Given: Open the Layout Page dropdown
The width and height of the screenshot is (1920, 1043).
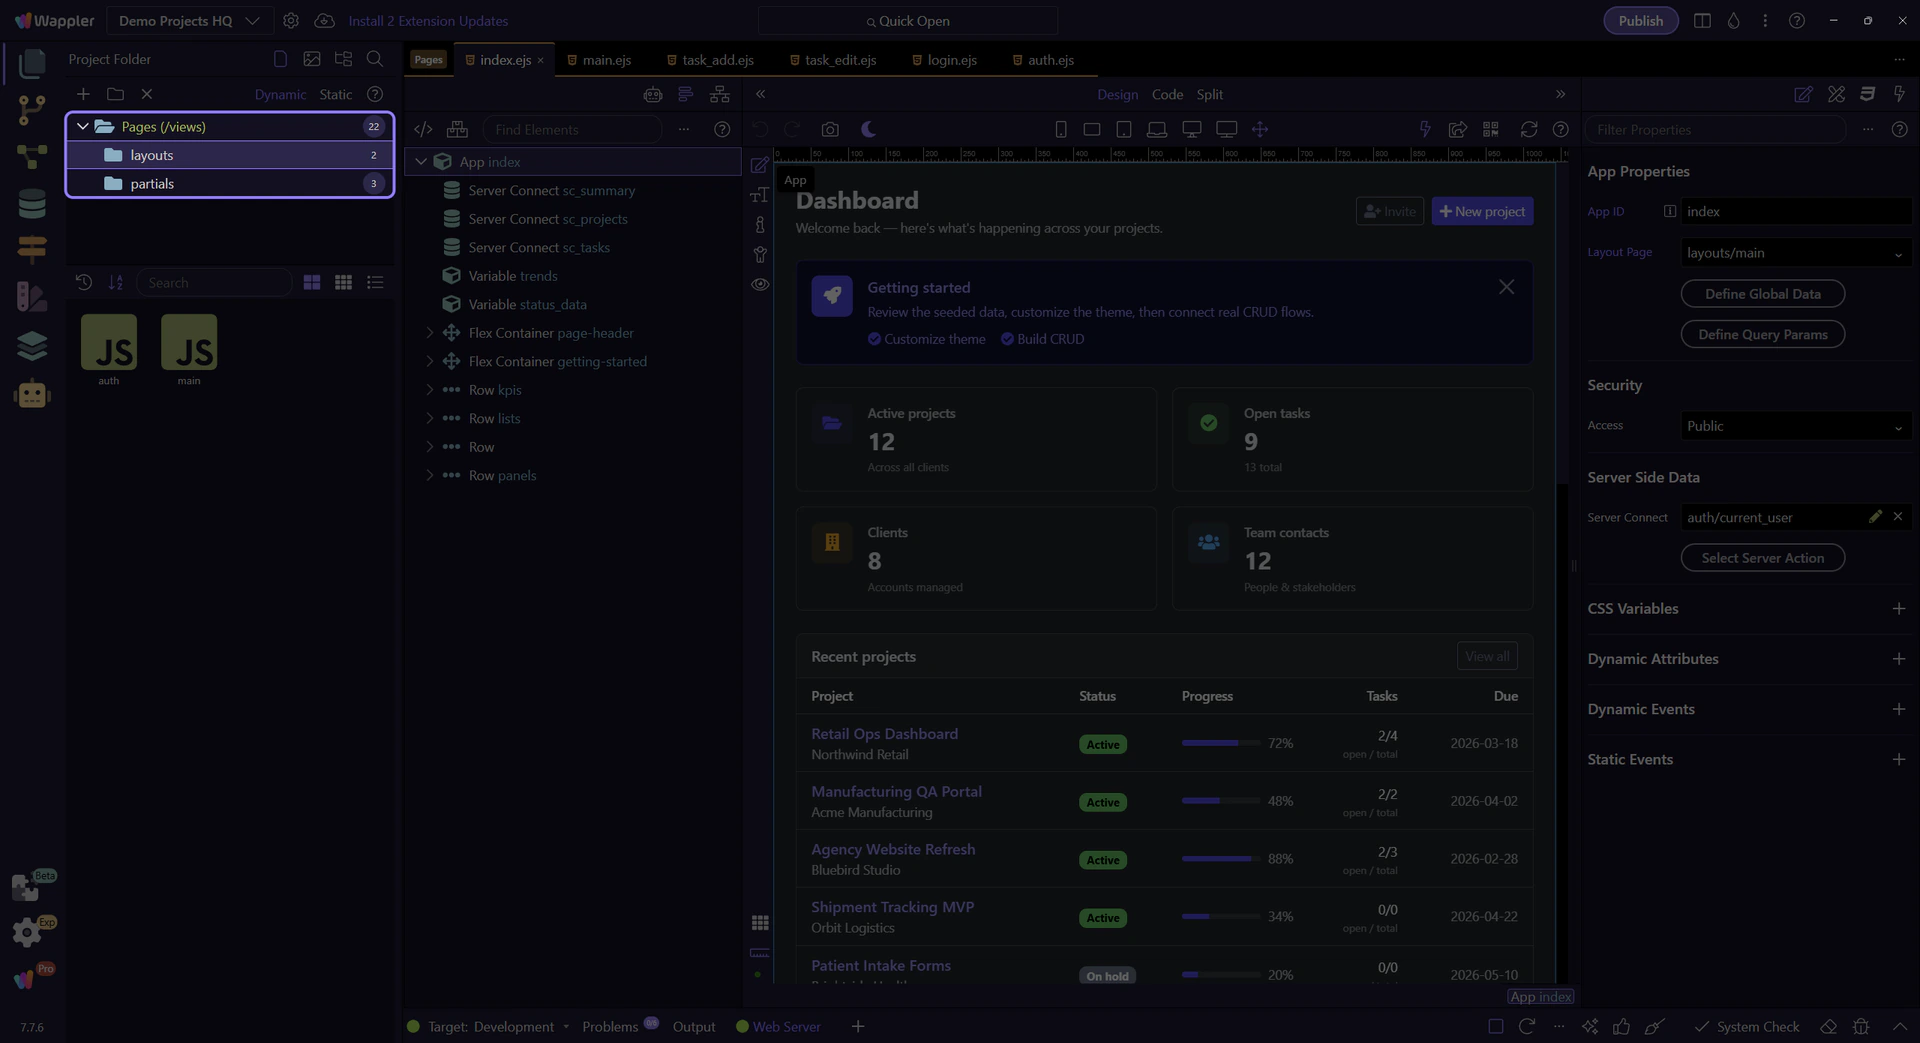Looking at the screenshot, I should (x=1795, y=253).
